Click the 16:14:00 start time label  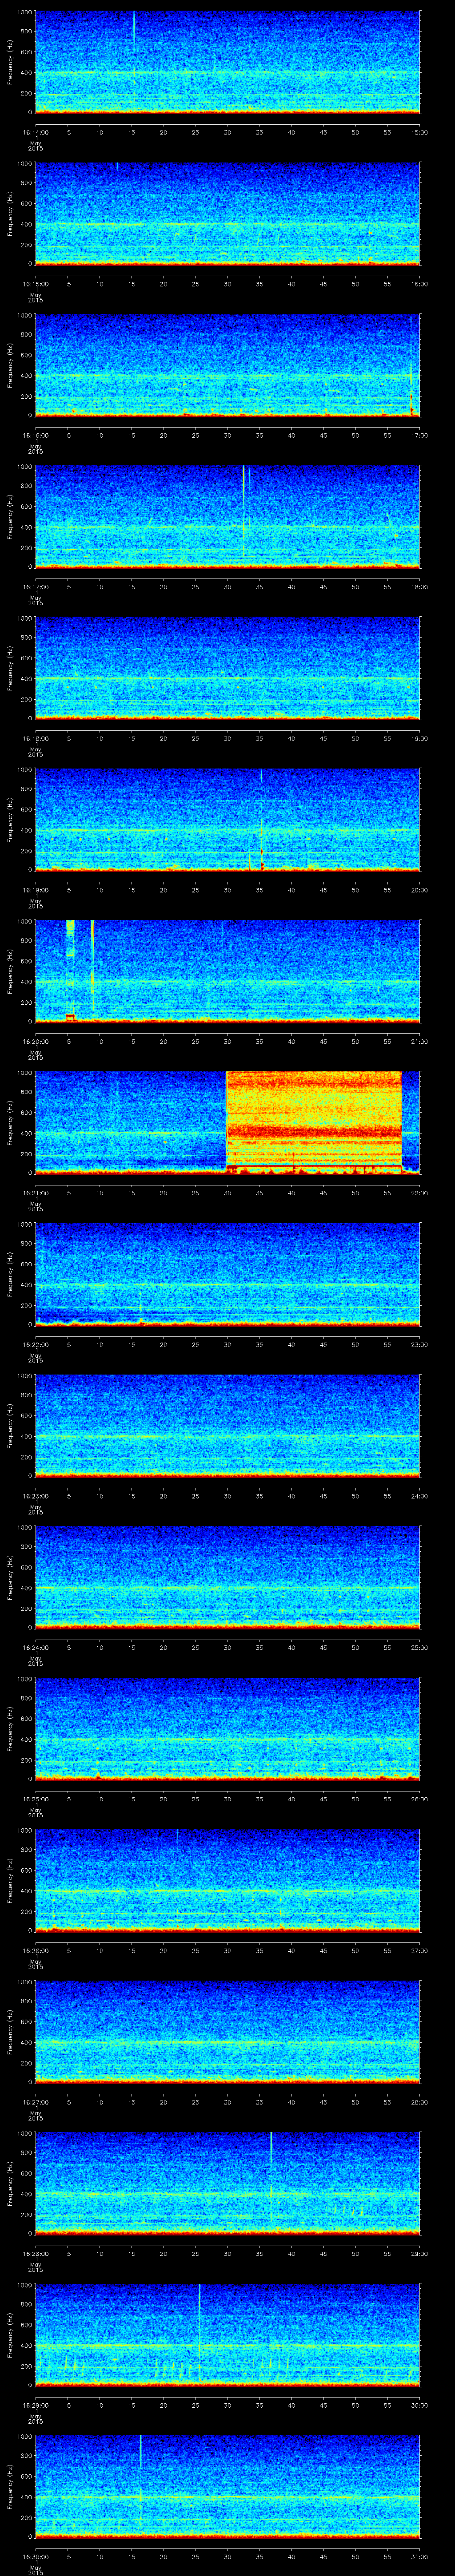35,132
